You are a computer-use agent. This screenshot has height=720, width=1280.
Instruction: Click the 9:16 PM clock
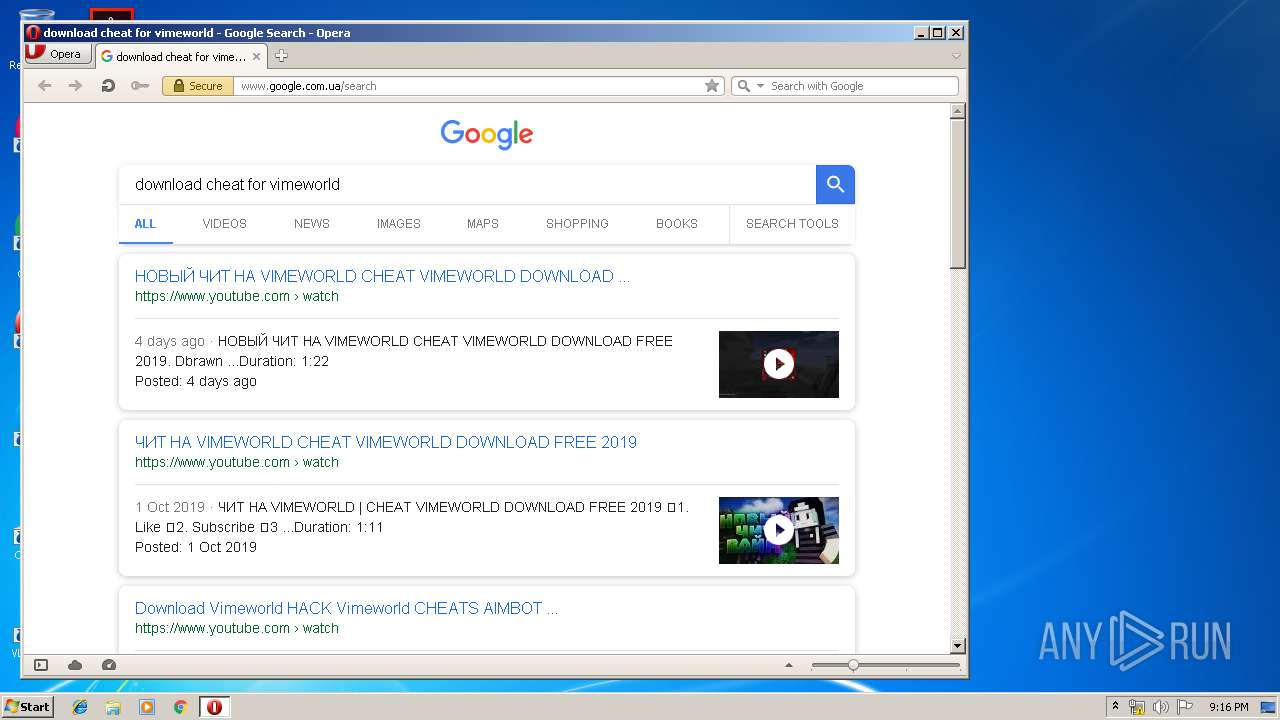(x=1228, y=707)
